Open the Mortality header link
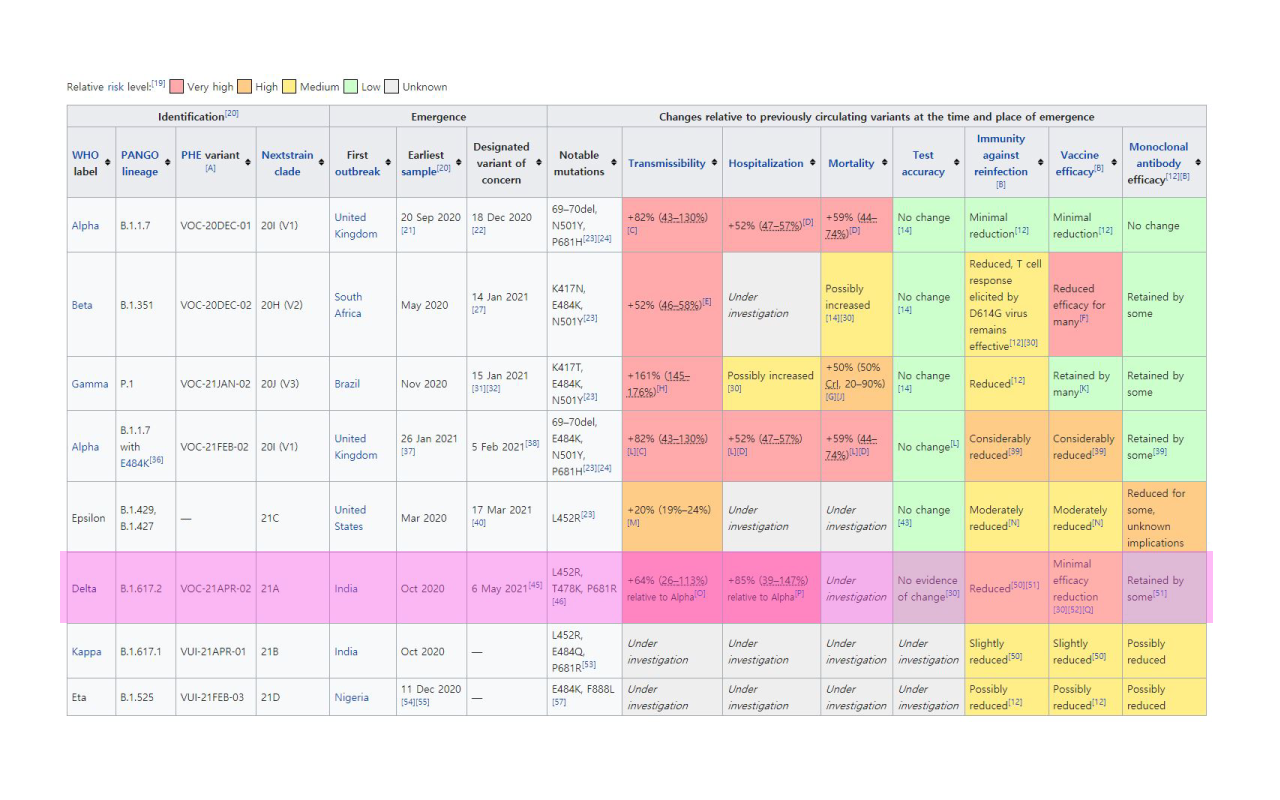 pyautogui.click(x=851, y=163)
